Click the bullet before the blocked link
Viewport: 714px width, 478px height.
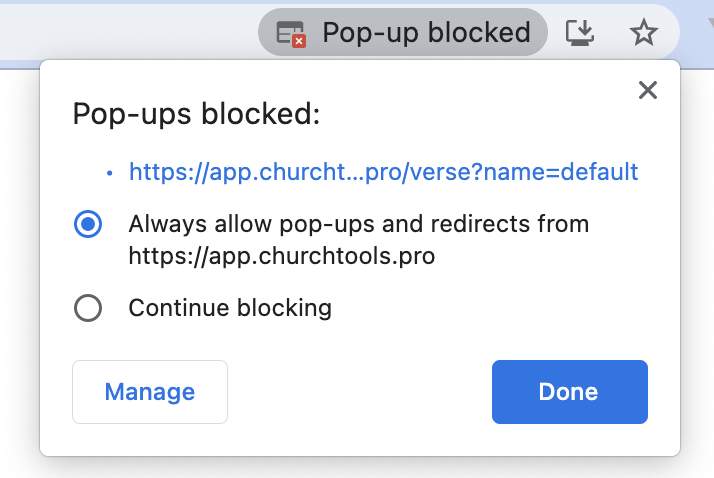(x=110, y=173)
